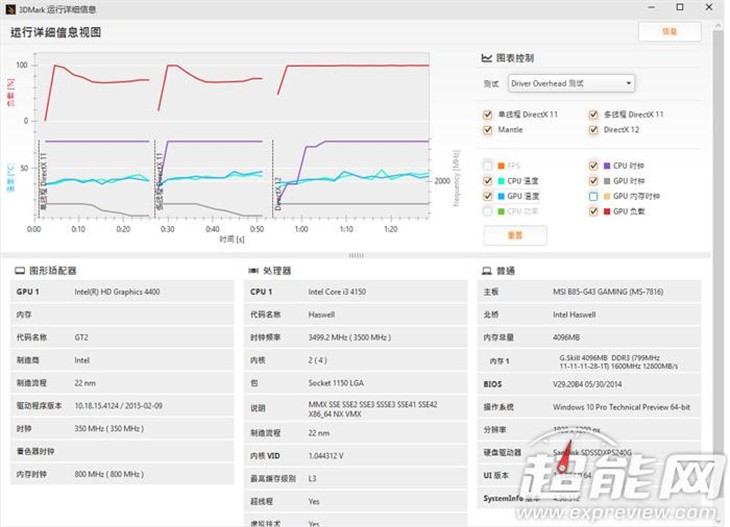The height and width of the screenshot is (527, 730).
Task: Click the red GPU load line in the chart
Action: 354,66
